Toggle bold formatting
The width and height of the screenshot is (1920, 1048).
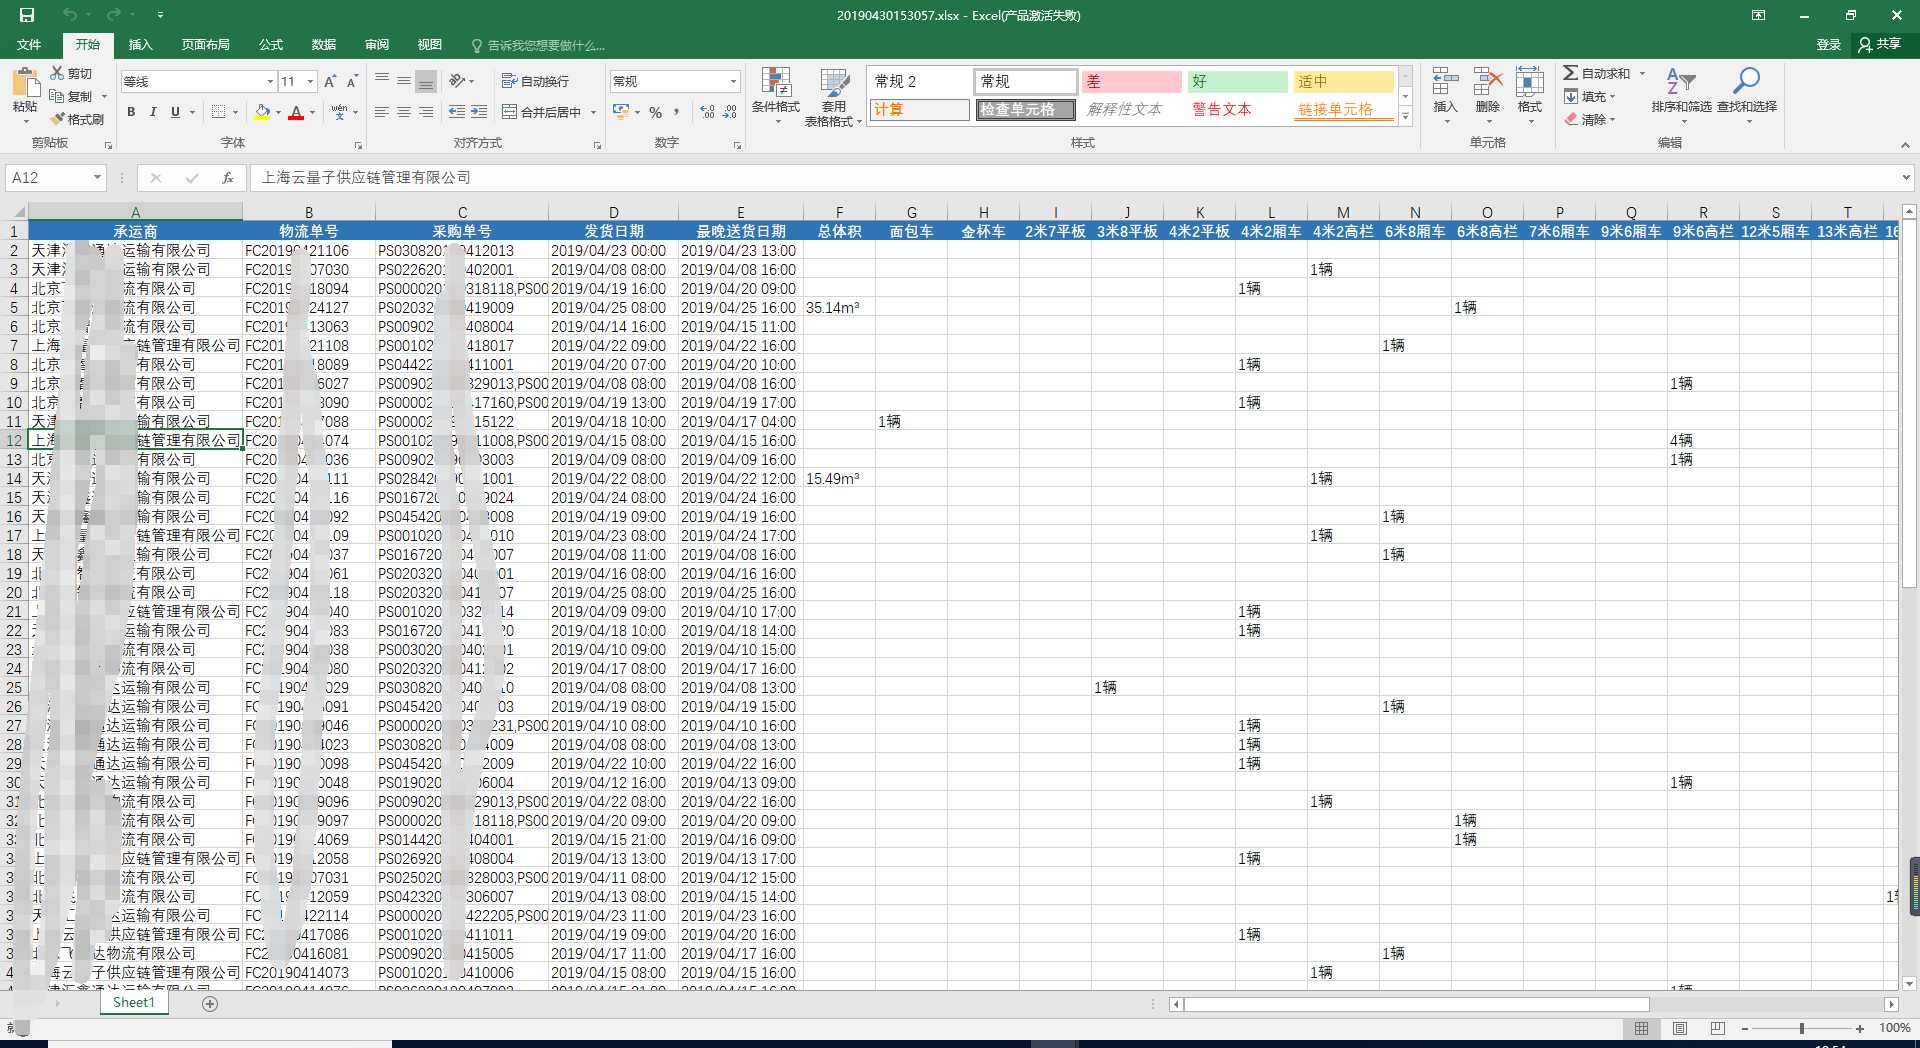pos(131,112)
